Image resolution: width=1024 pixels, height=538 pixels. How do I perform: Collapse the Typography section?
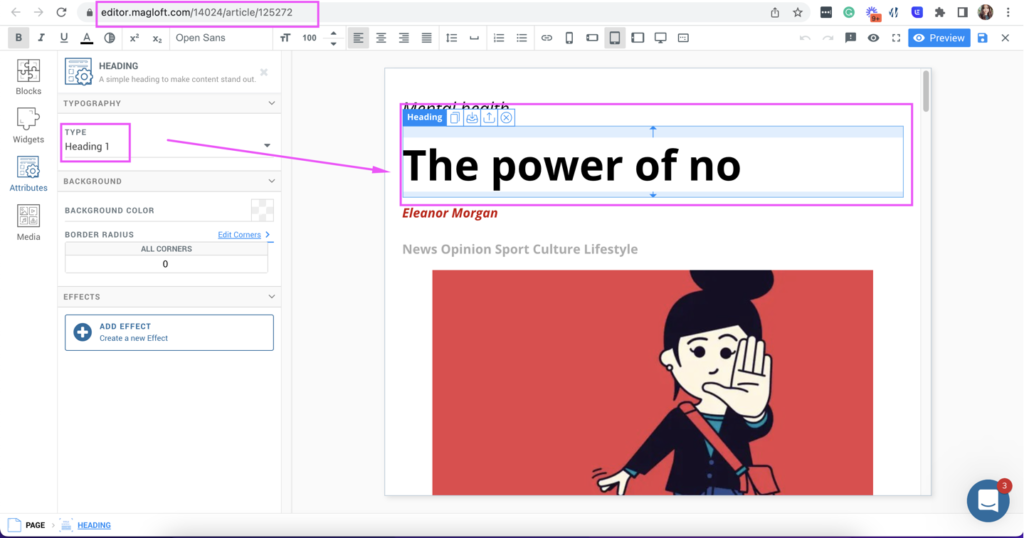[x=272, y=103]
